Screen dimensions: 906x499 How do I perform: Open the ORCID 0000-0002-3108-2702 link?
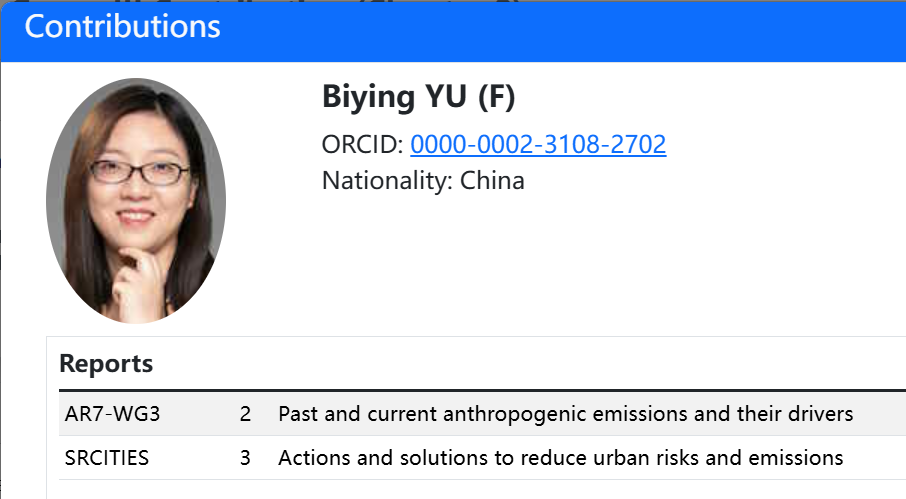tap(538, 145)
